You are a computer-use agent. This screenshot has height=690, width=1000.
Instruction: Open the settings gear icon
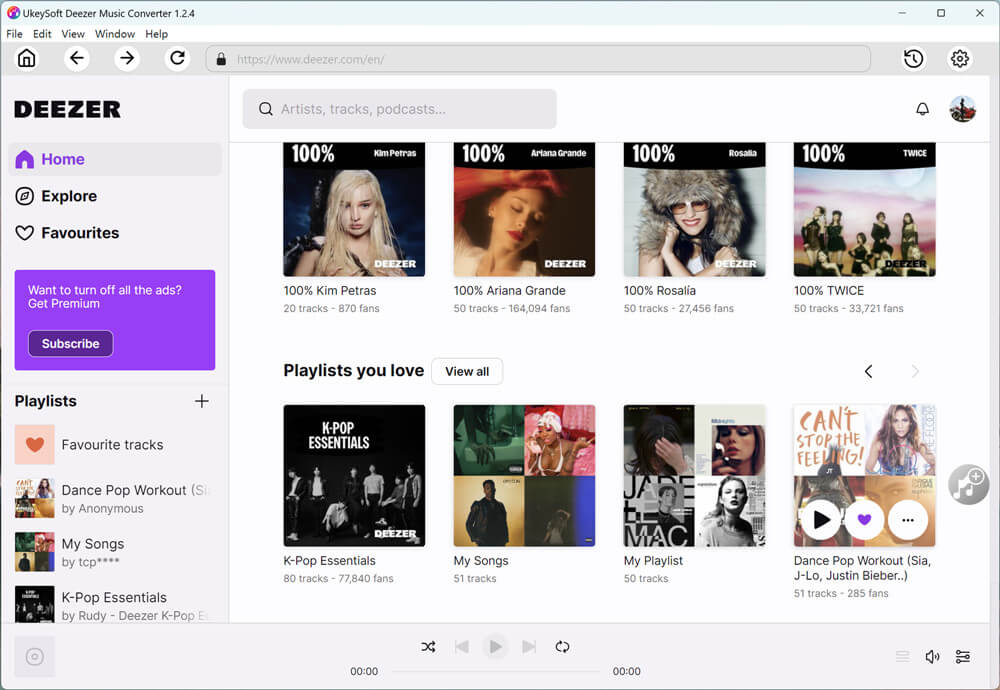click(x=960, y=58)
